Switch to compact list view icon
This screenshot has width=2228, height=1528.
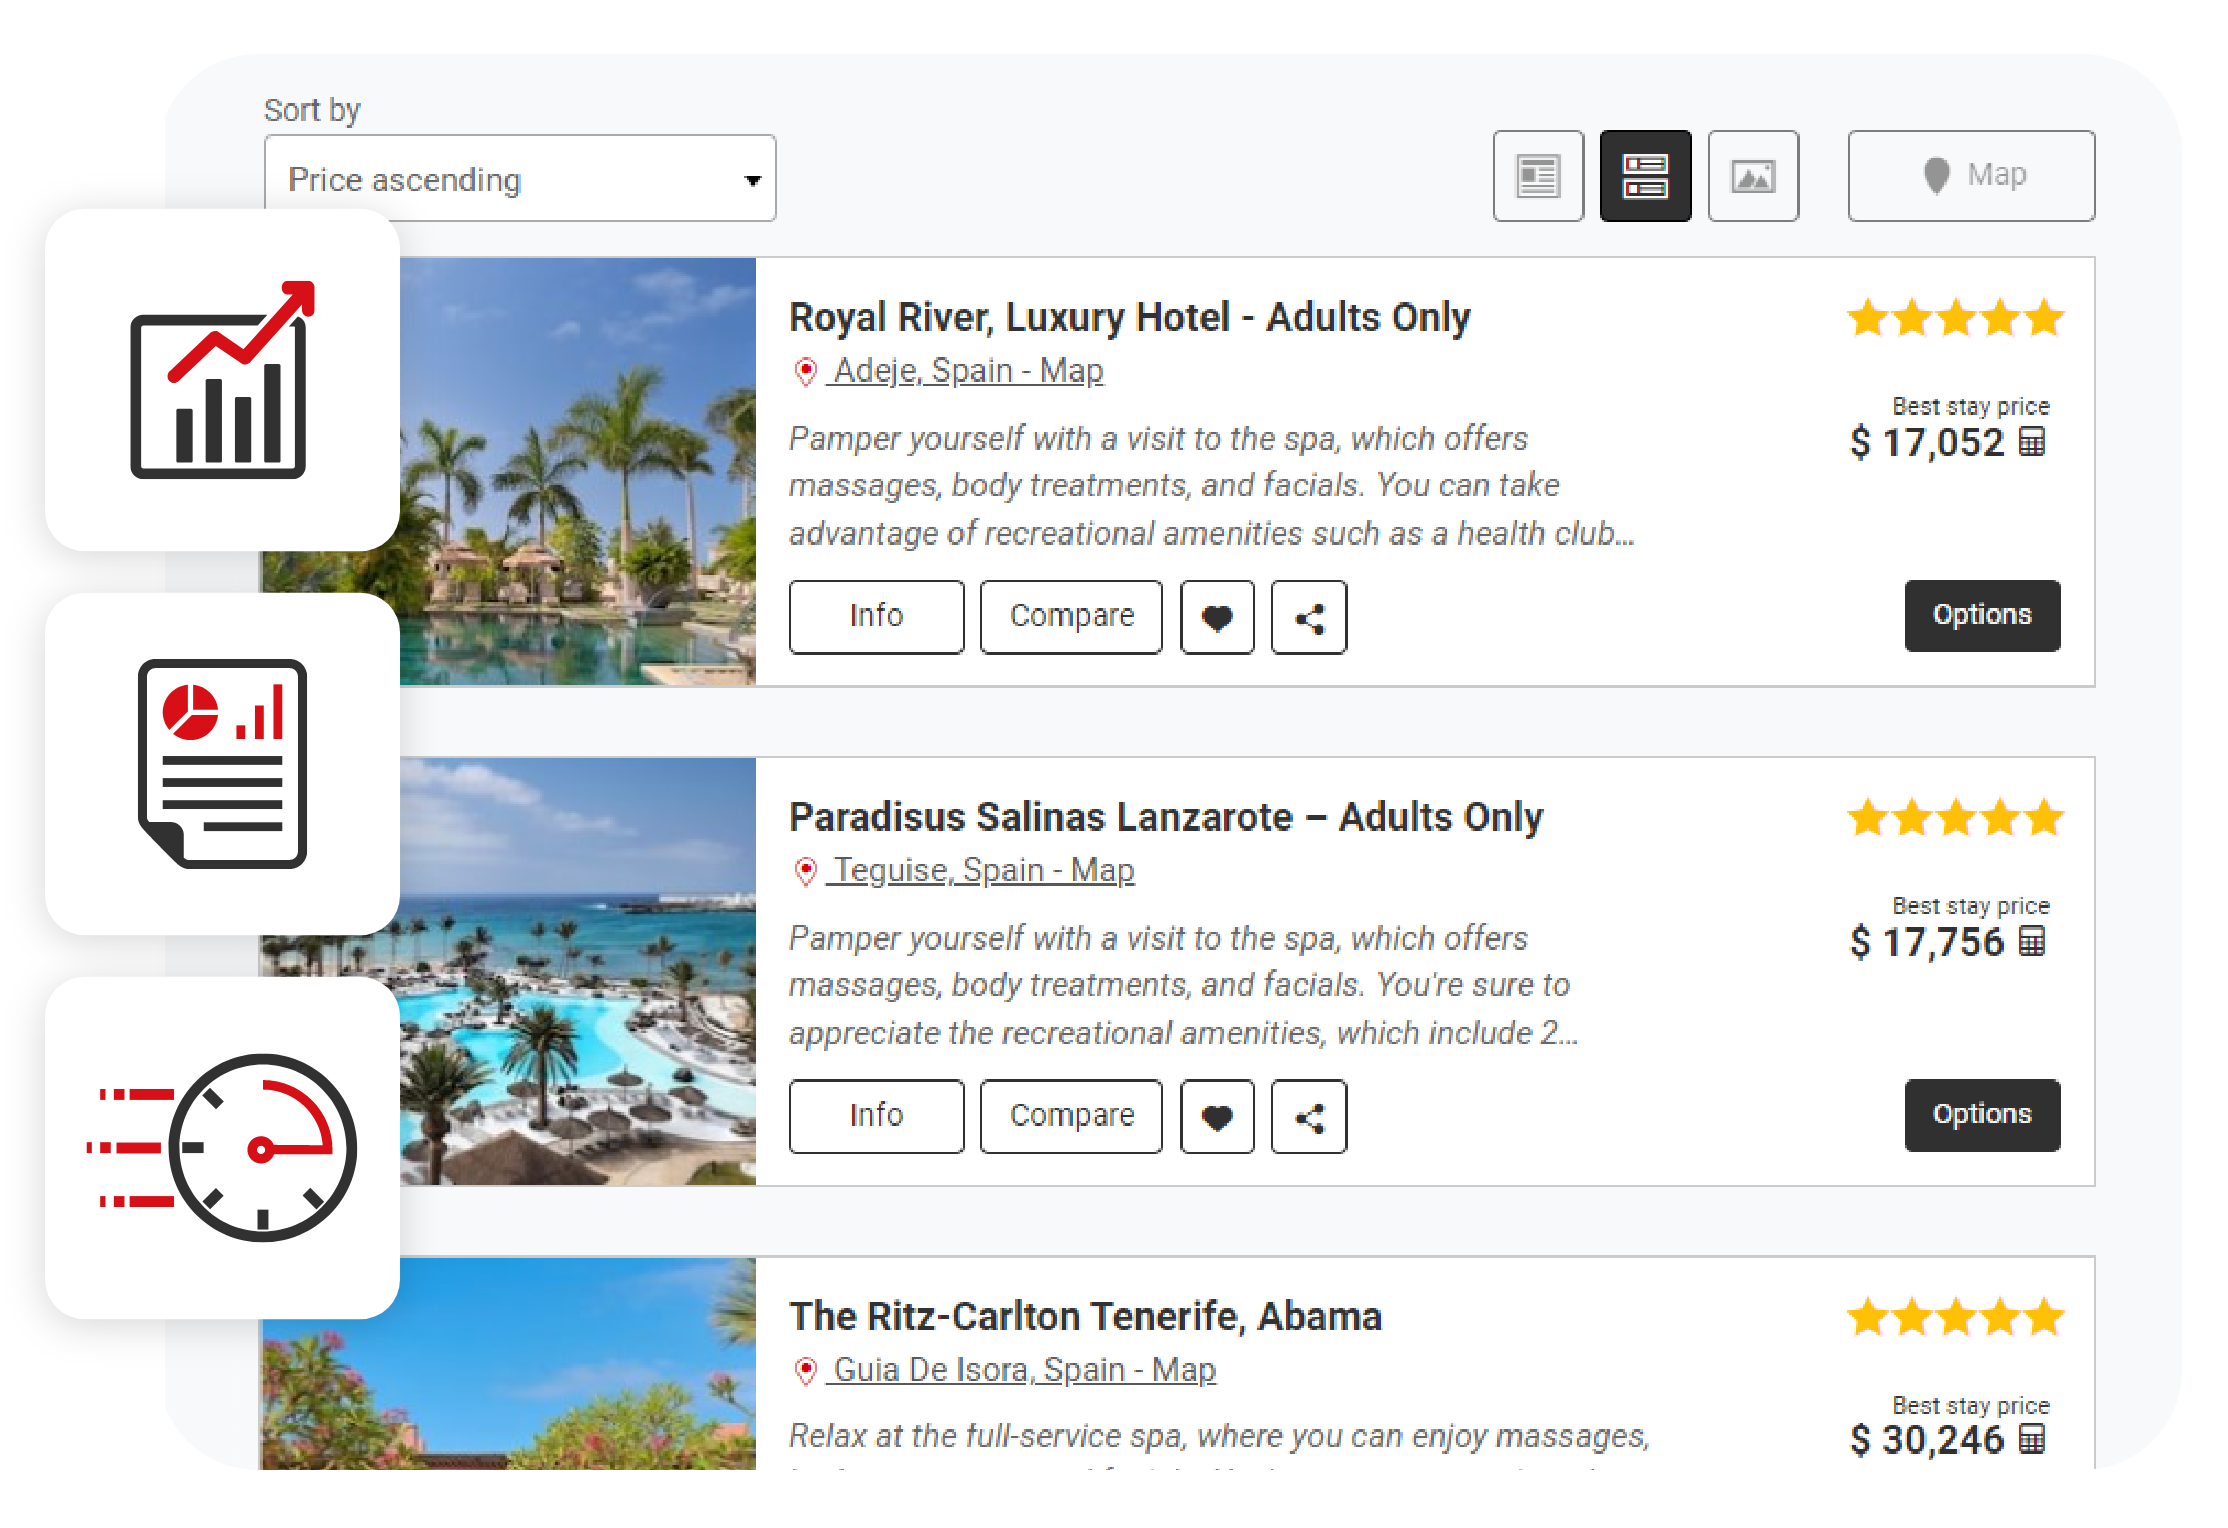click(1538, 176)
